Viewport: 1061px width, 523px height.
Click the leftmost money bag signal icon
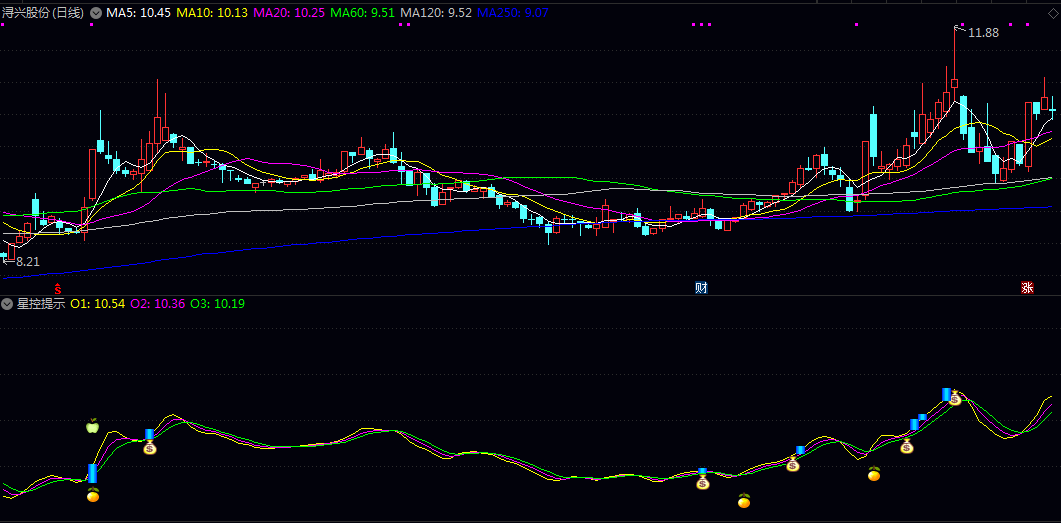(150, 447)
